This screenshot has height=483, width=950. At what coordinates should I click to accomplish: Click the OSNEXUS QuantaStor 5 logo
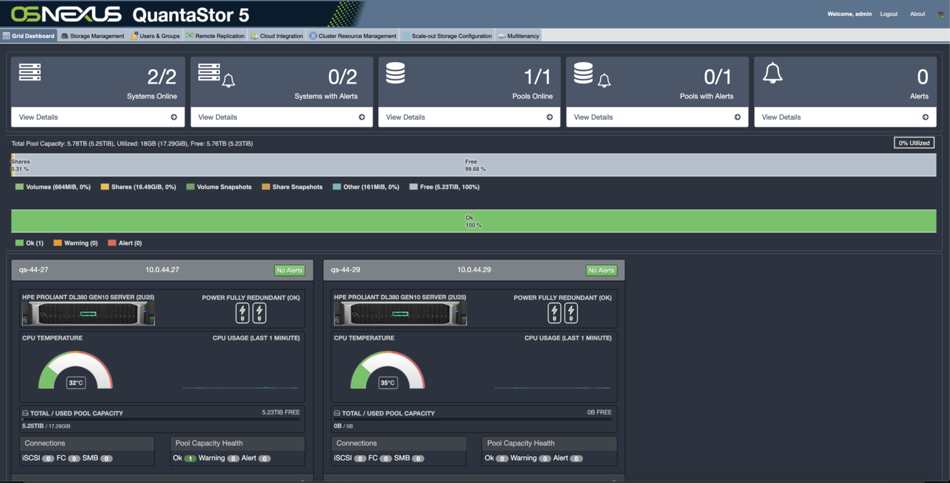[130, 14]
